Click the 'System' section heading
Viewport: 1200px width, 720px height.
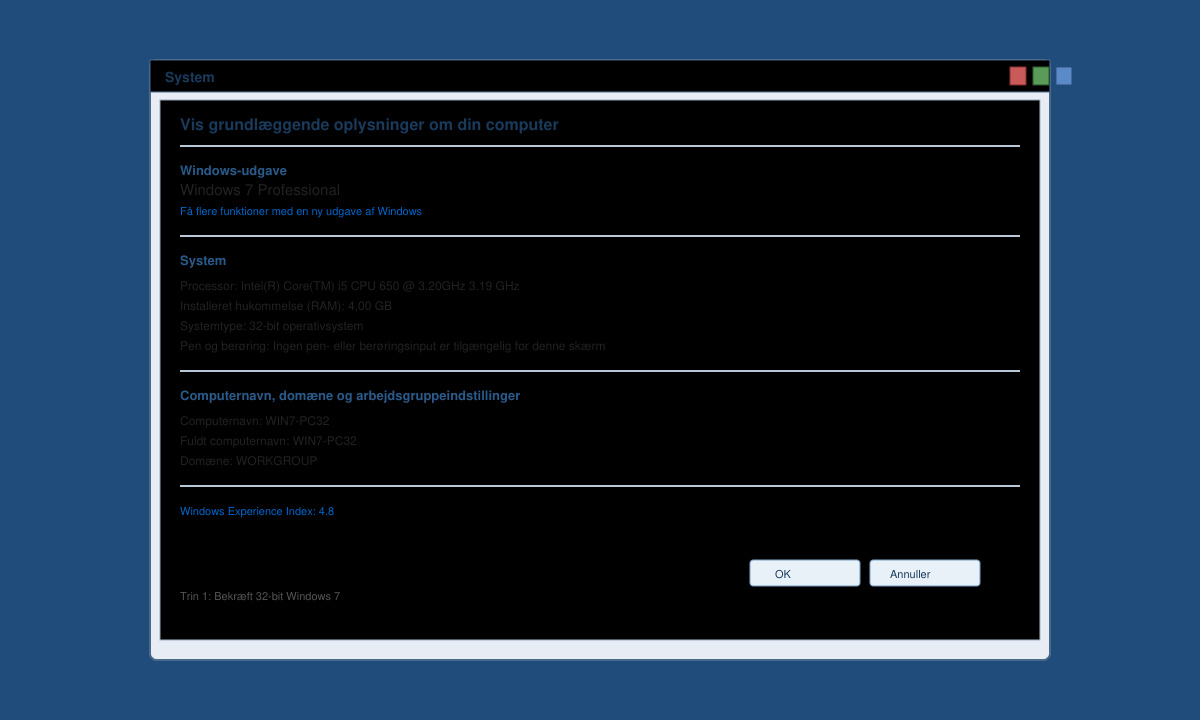click(203, 260)
